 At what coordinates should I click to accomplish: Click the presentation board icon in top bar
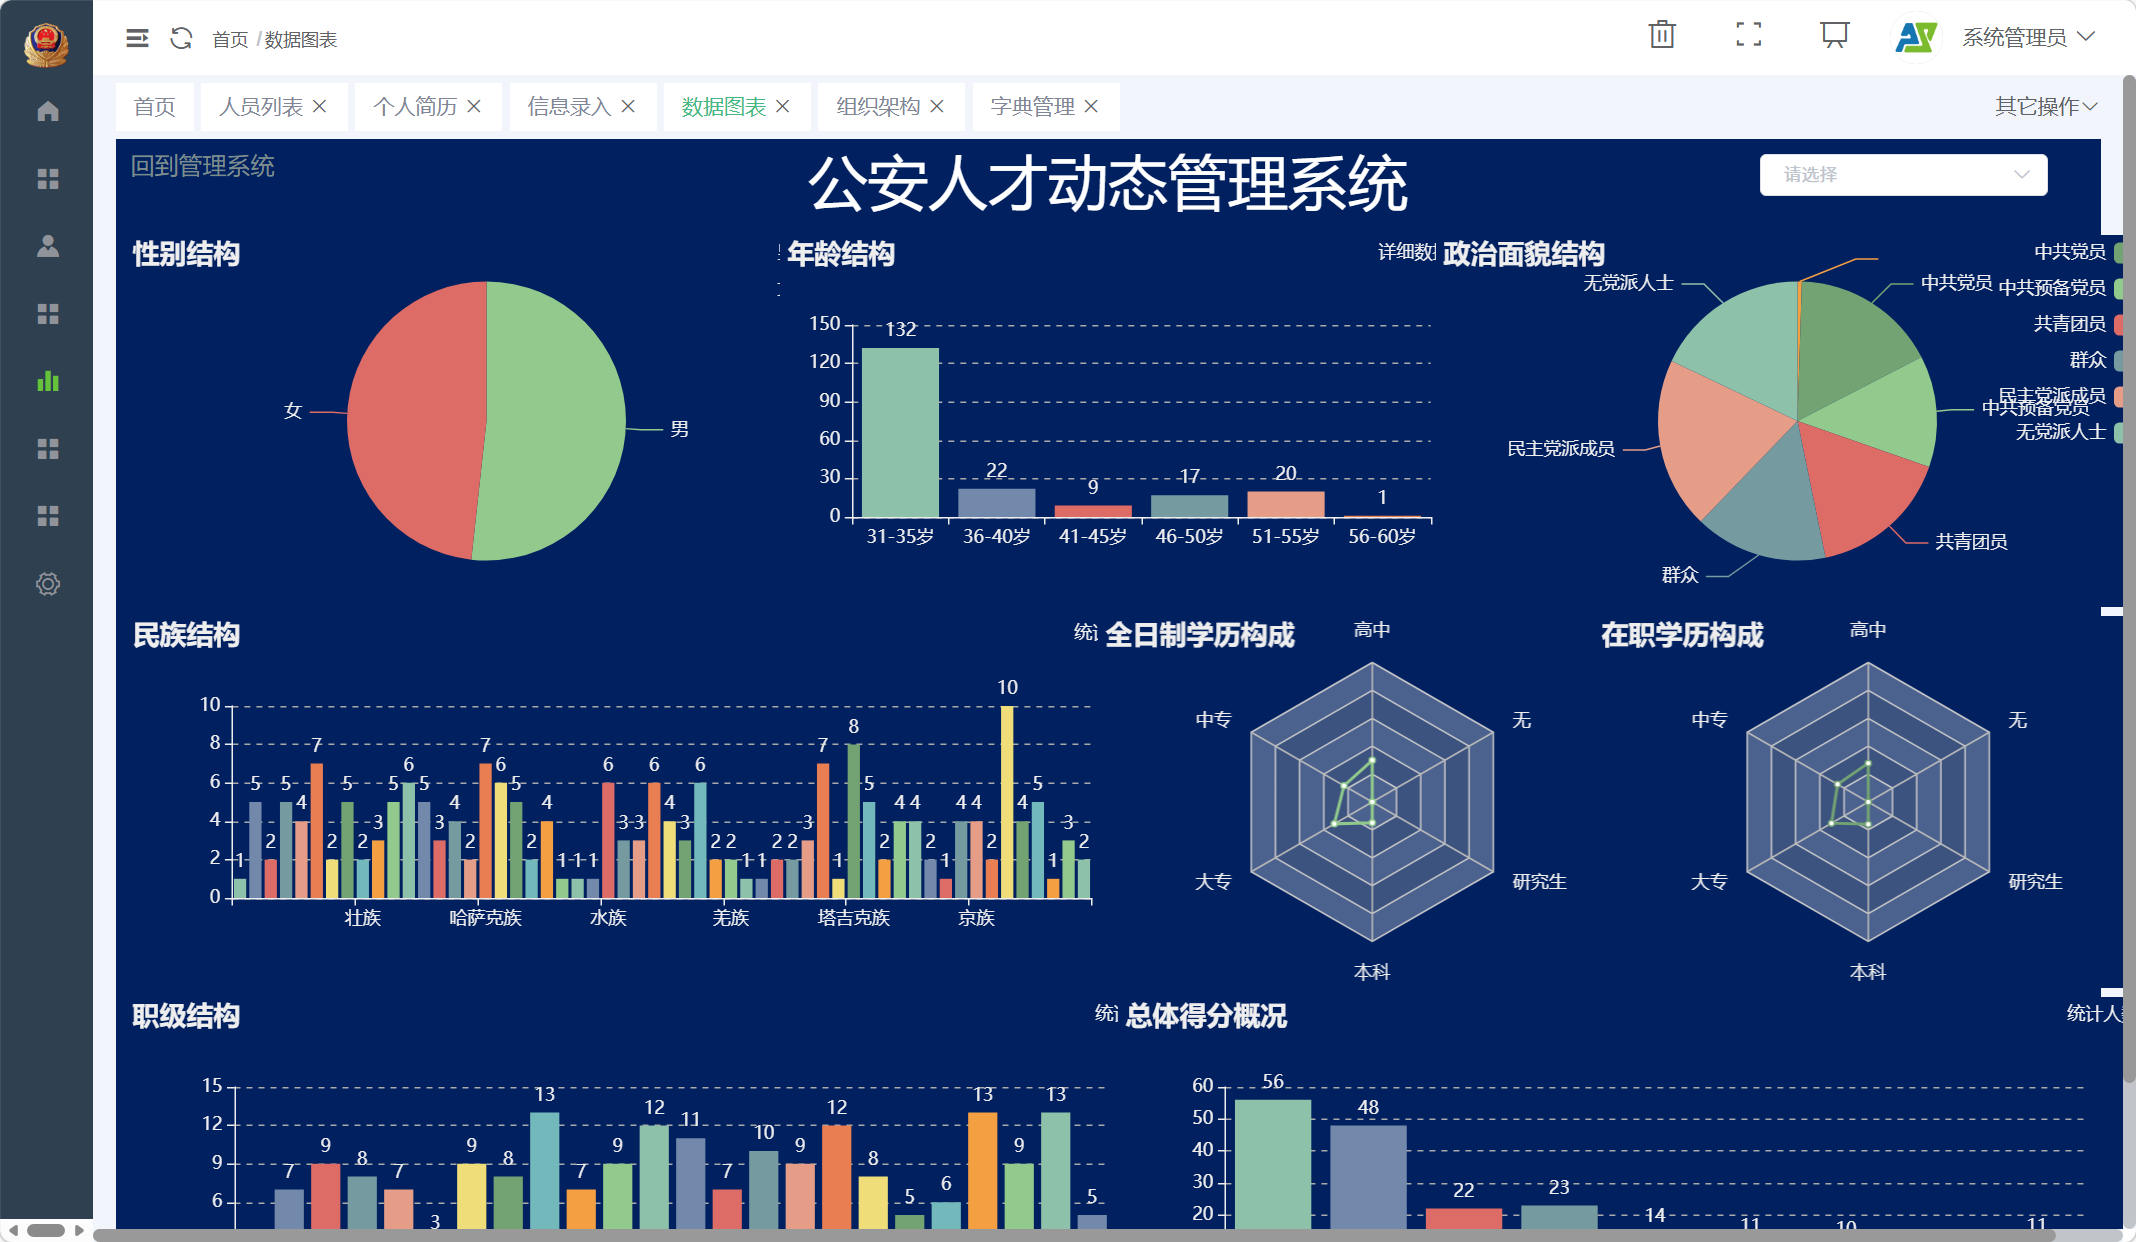click(1835, 34)
